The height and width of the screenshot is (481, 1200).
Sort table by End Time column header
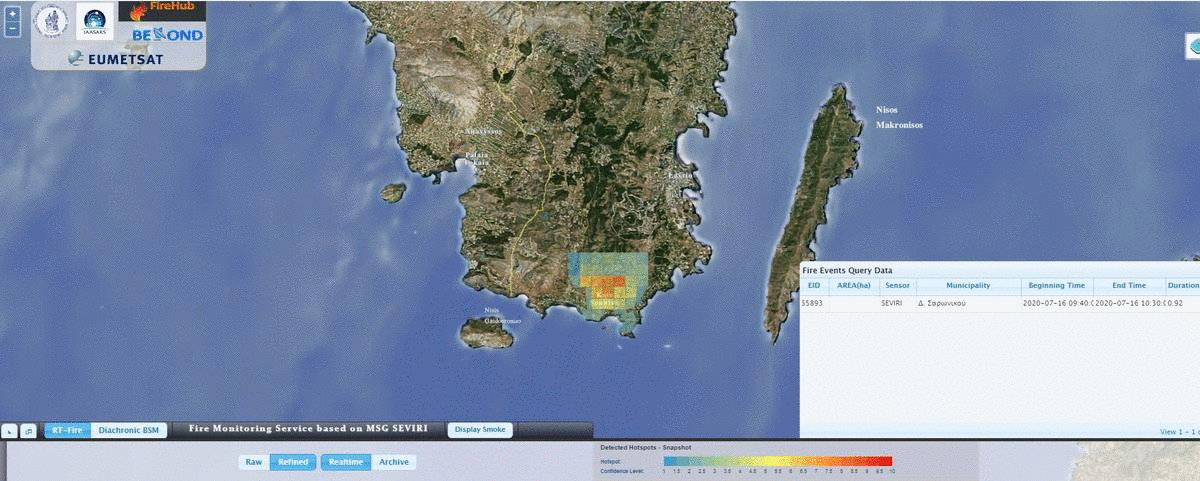(x=1129, y=286)
